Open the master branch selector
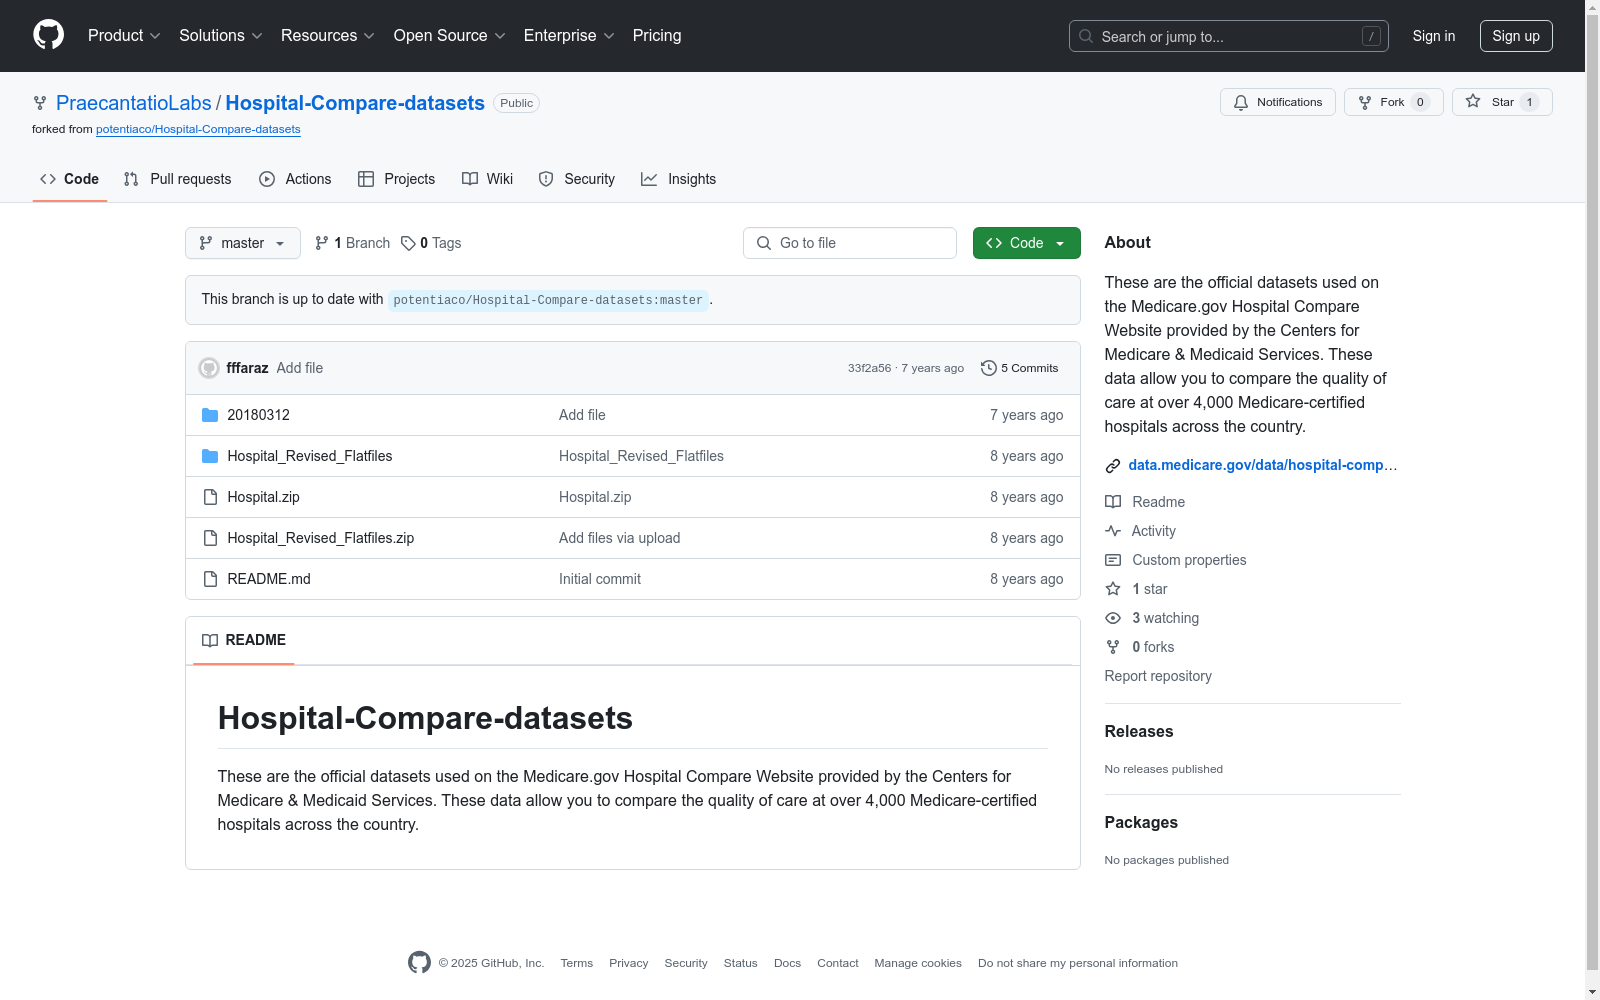Image resolution: width=1600 pixels, height=1000 pixels. 243,243
